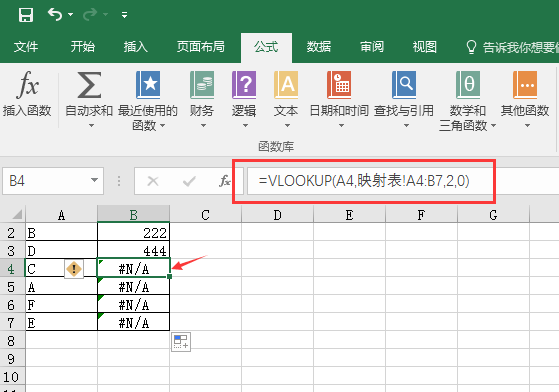The width and height of the screenshot is (559, 392).
Task: Open the 查找与引用 functions magnifier icon
Action: (x=404, y=85)
